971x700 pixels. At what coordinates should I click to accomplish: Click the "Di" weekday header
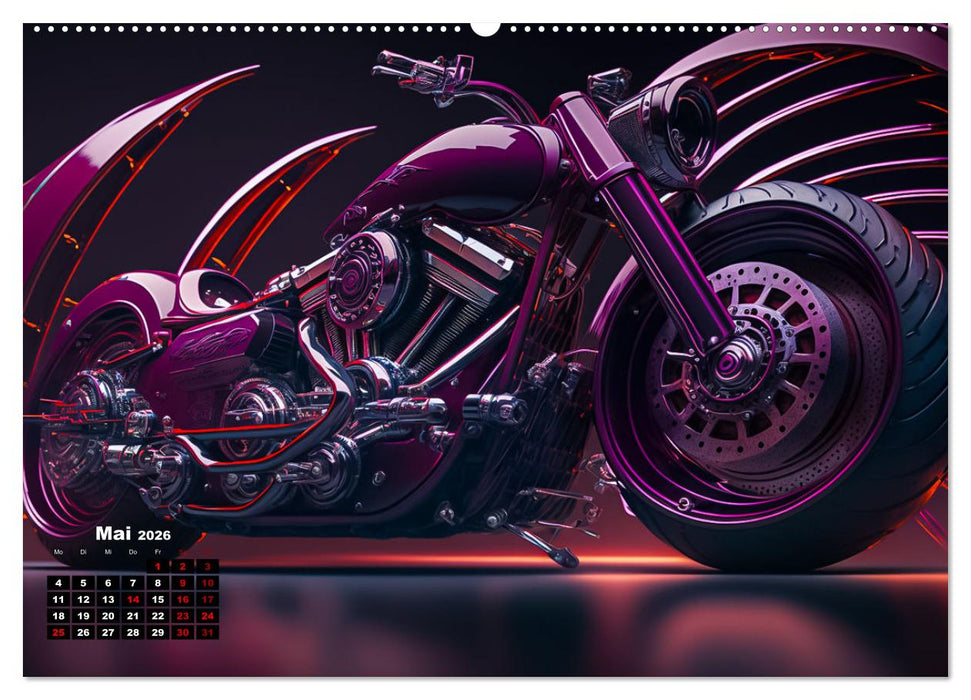[84, 552]
